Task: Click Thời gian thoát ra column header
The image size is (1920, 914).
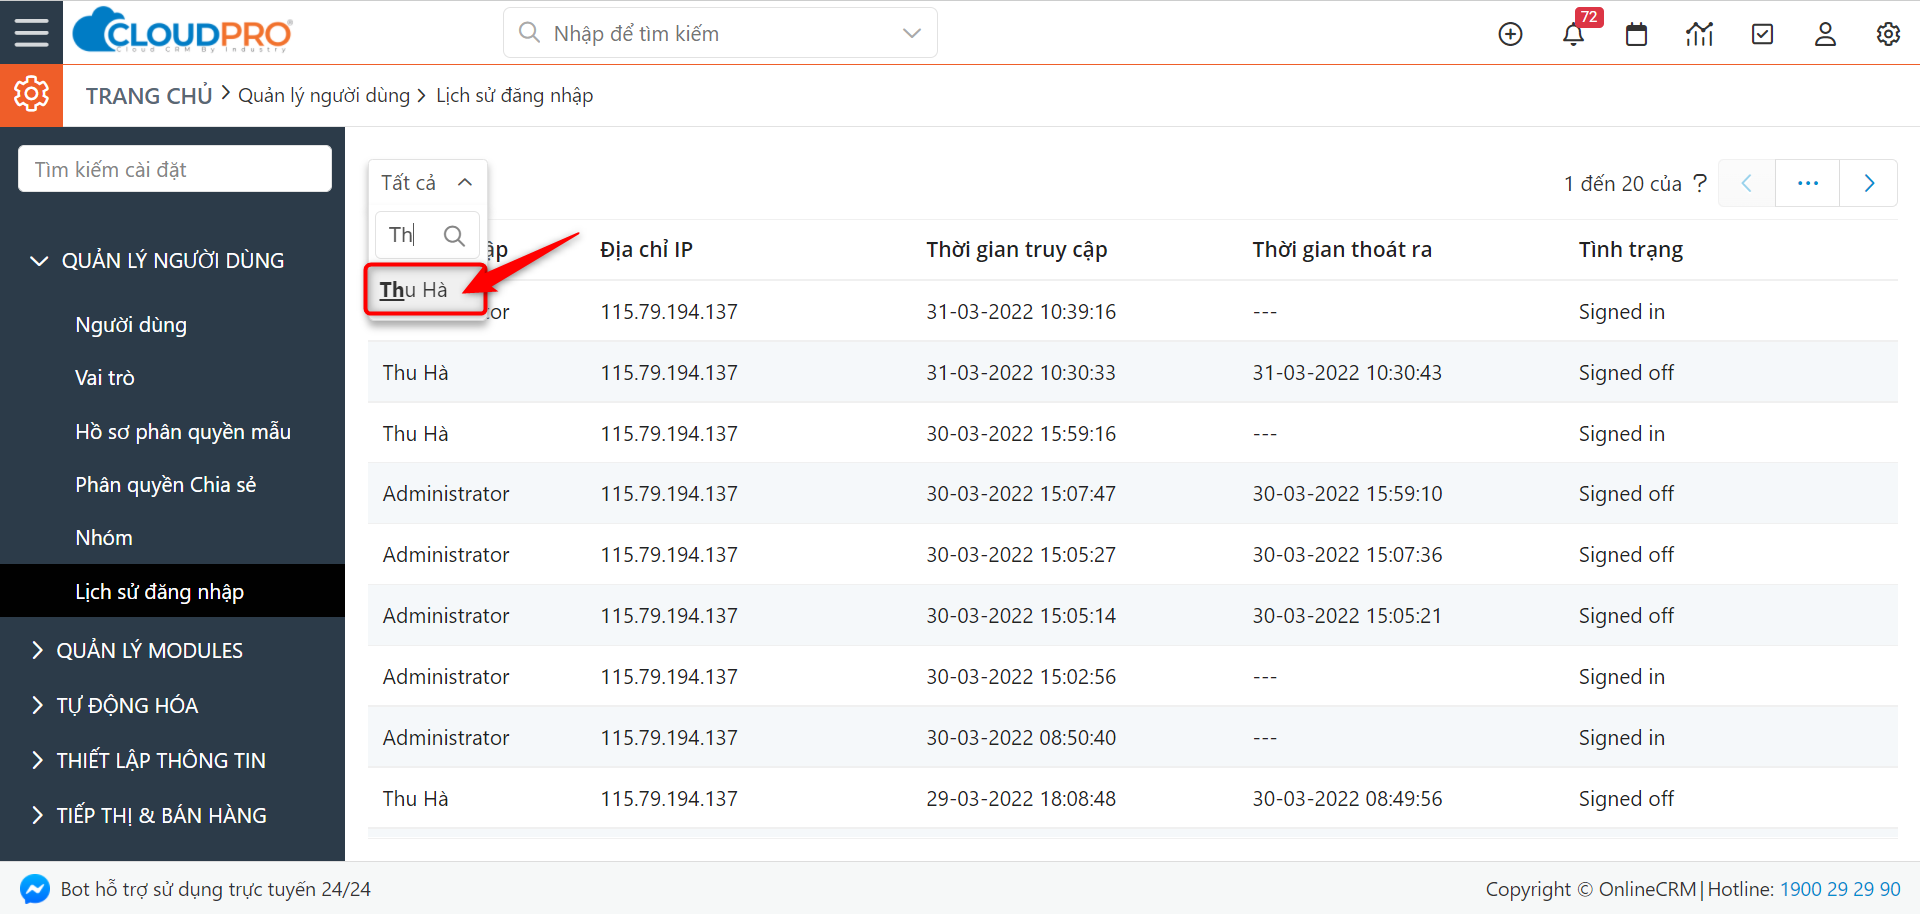Action: pos(1342,250)
